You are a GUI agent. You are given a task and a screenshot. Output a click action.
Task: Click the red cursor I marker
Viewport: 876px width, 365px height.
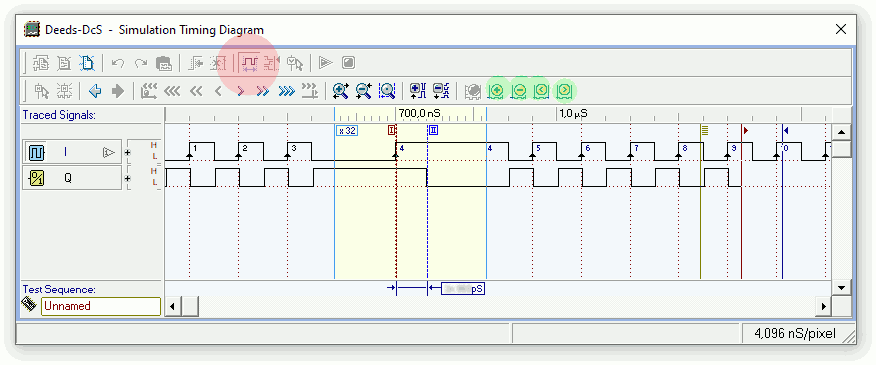(392, 130)
